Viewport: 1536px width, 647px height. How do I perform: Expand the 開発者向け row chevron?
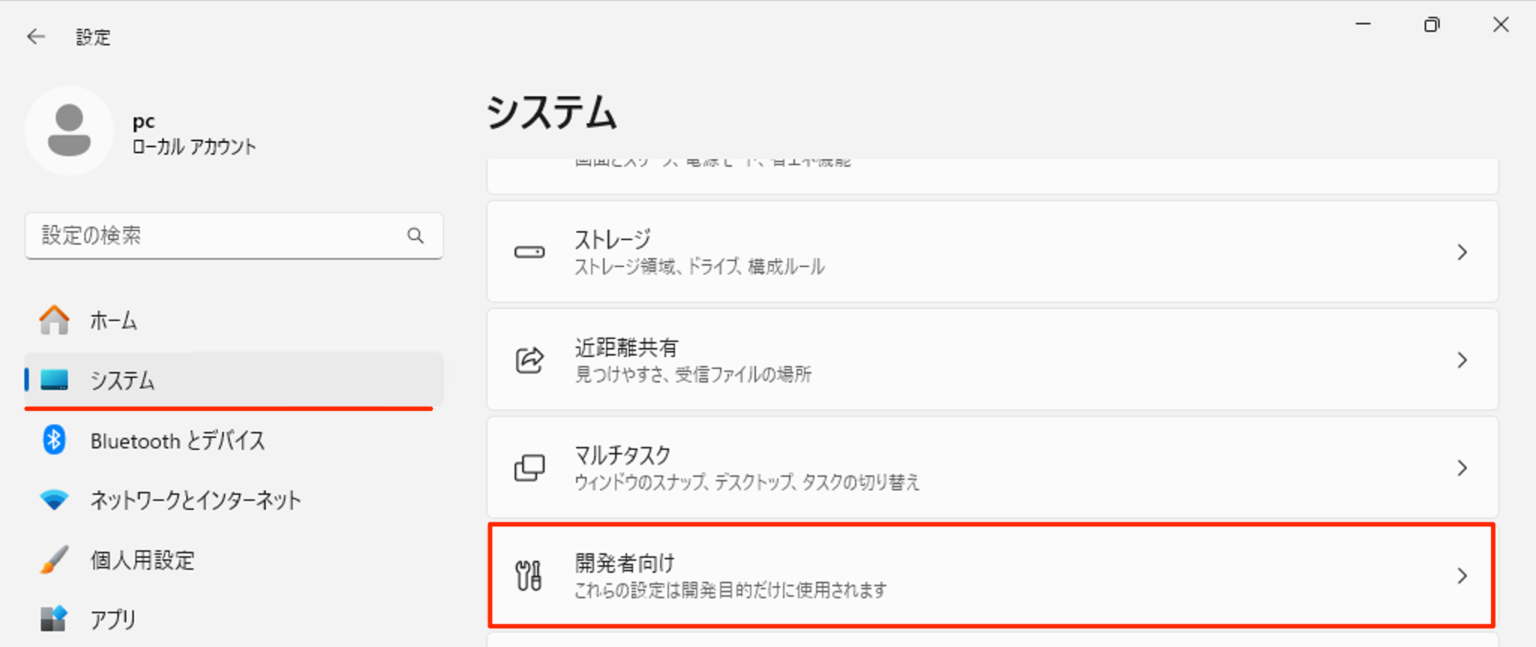coord(1462,575)
